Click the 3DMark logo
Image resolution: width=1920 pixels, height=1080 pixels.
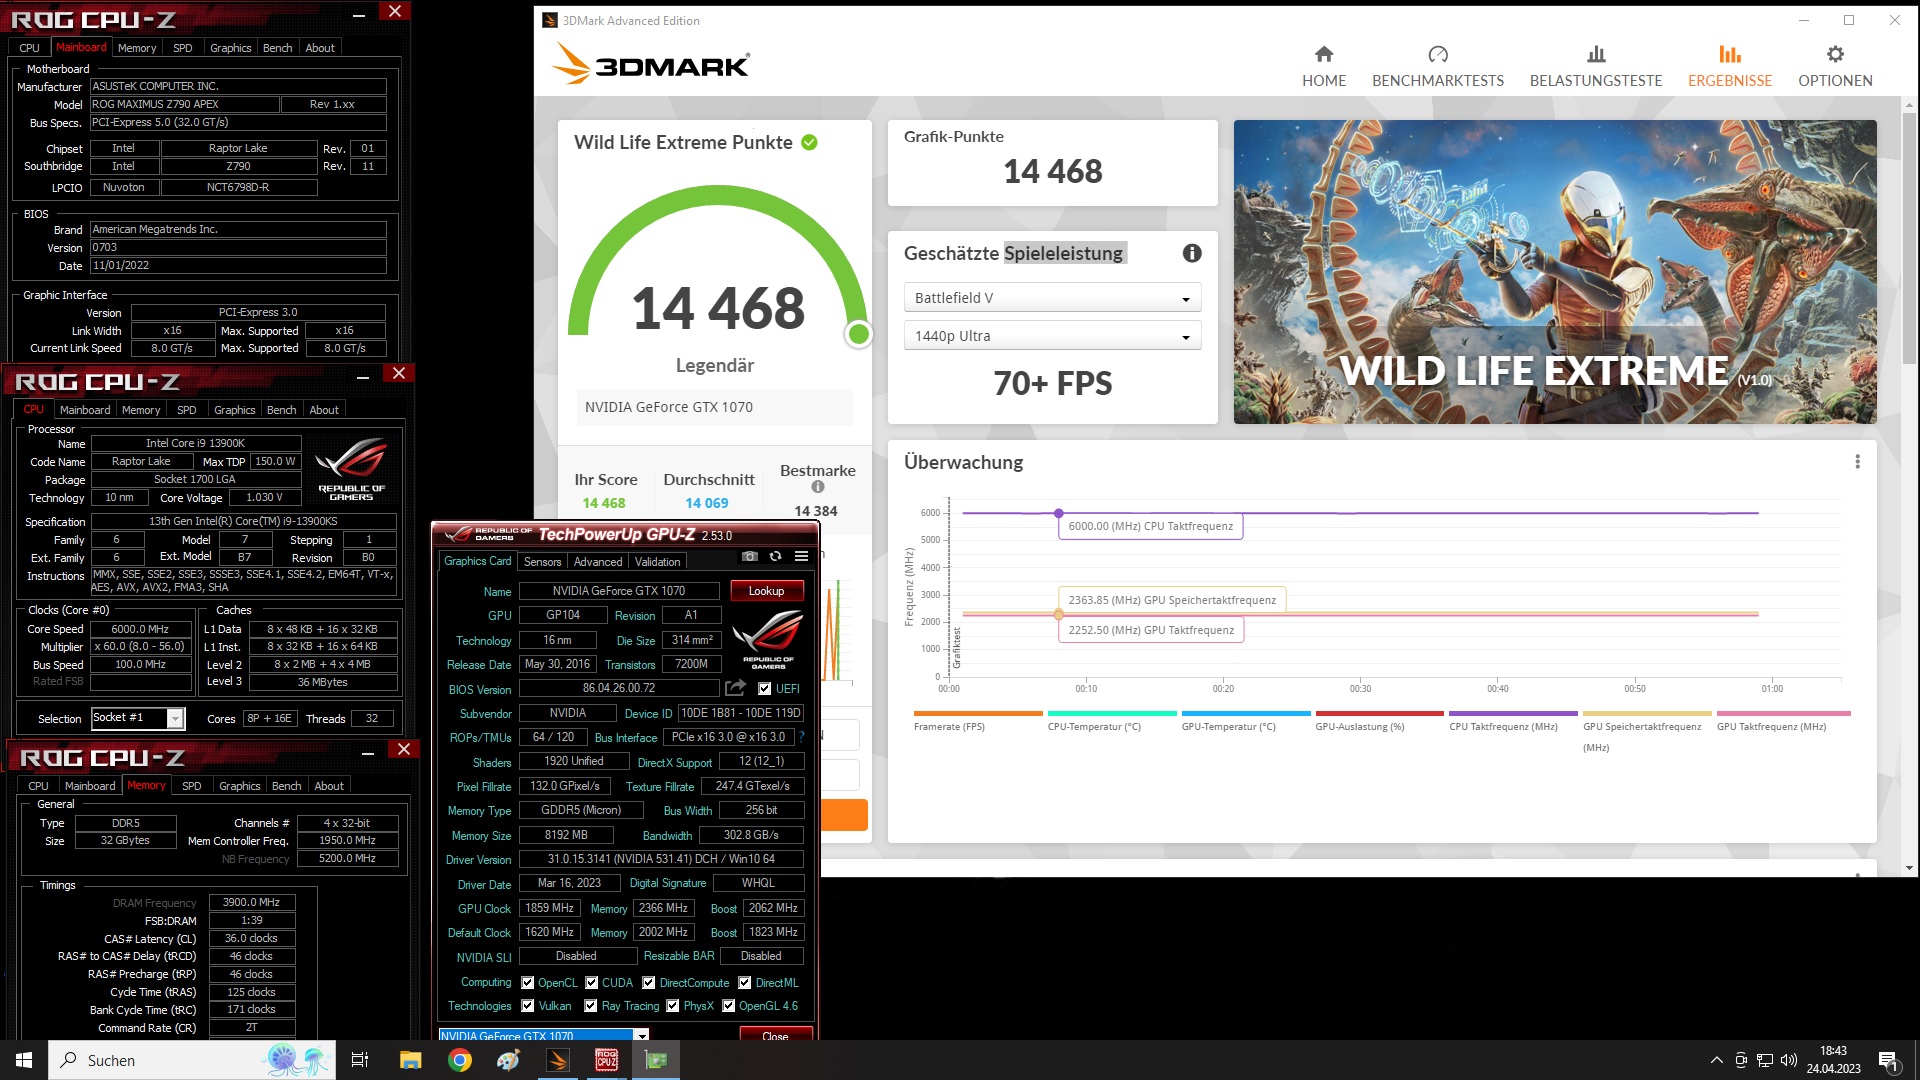coord(650,64)
